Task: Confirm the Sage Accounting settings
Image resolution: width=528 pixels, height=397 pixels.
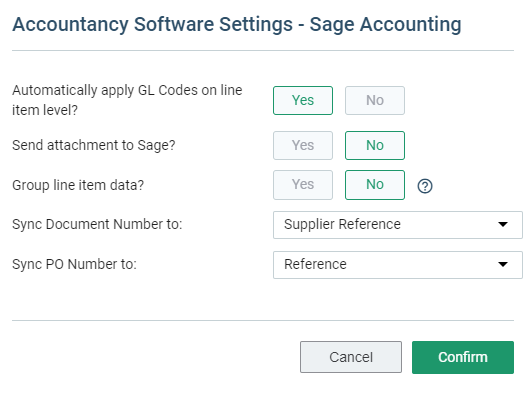Action: [x=463, y=357]
